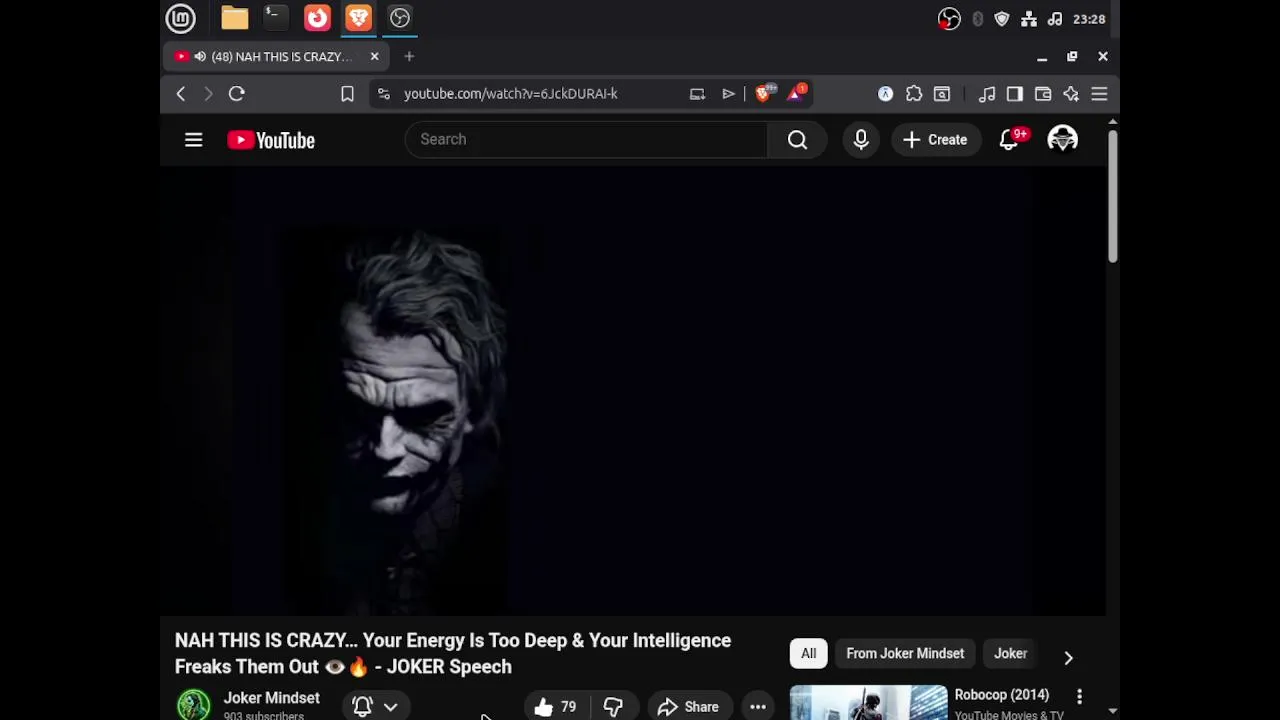Open the account avatar menu
The height and width of the screenshot is (720, 1280).
pos(1063,140)
